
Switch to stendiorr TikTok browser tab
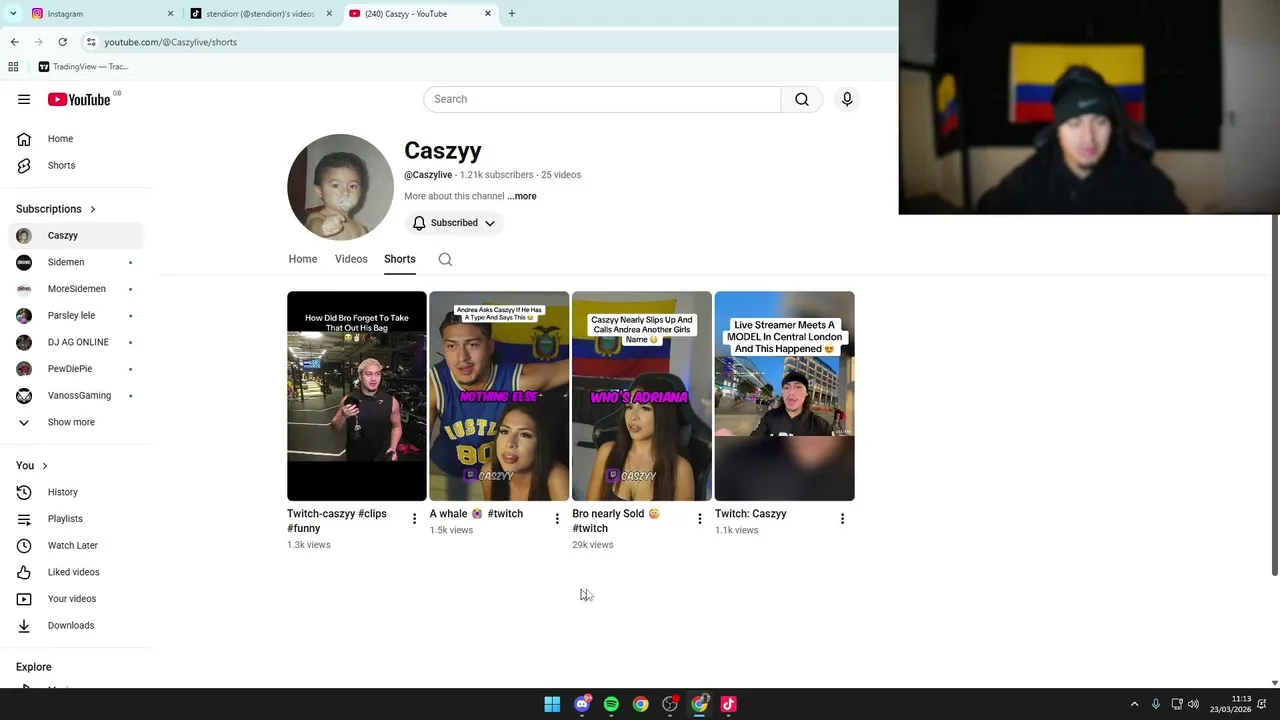[260, 14]
